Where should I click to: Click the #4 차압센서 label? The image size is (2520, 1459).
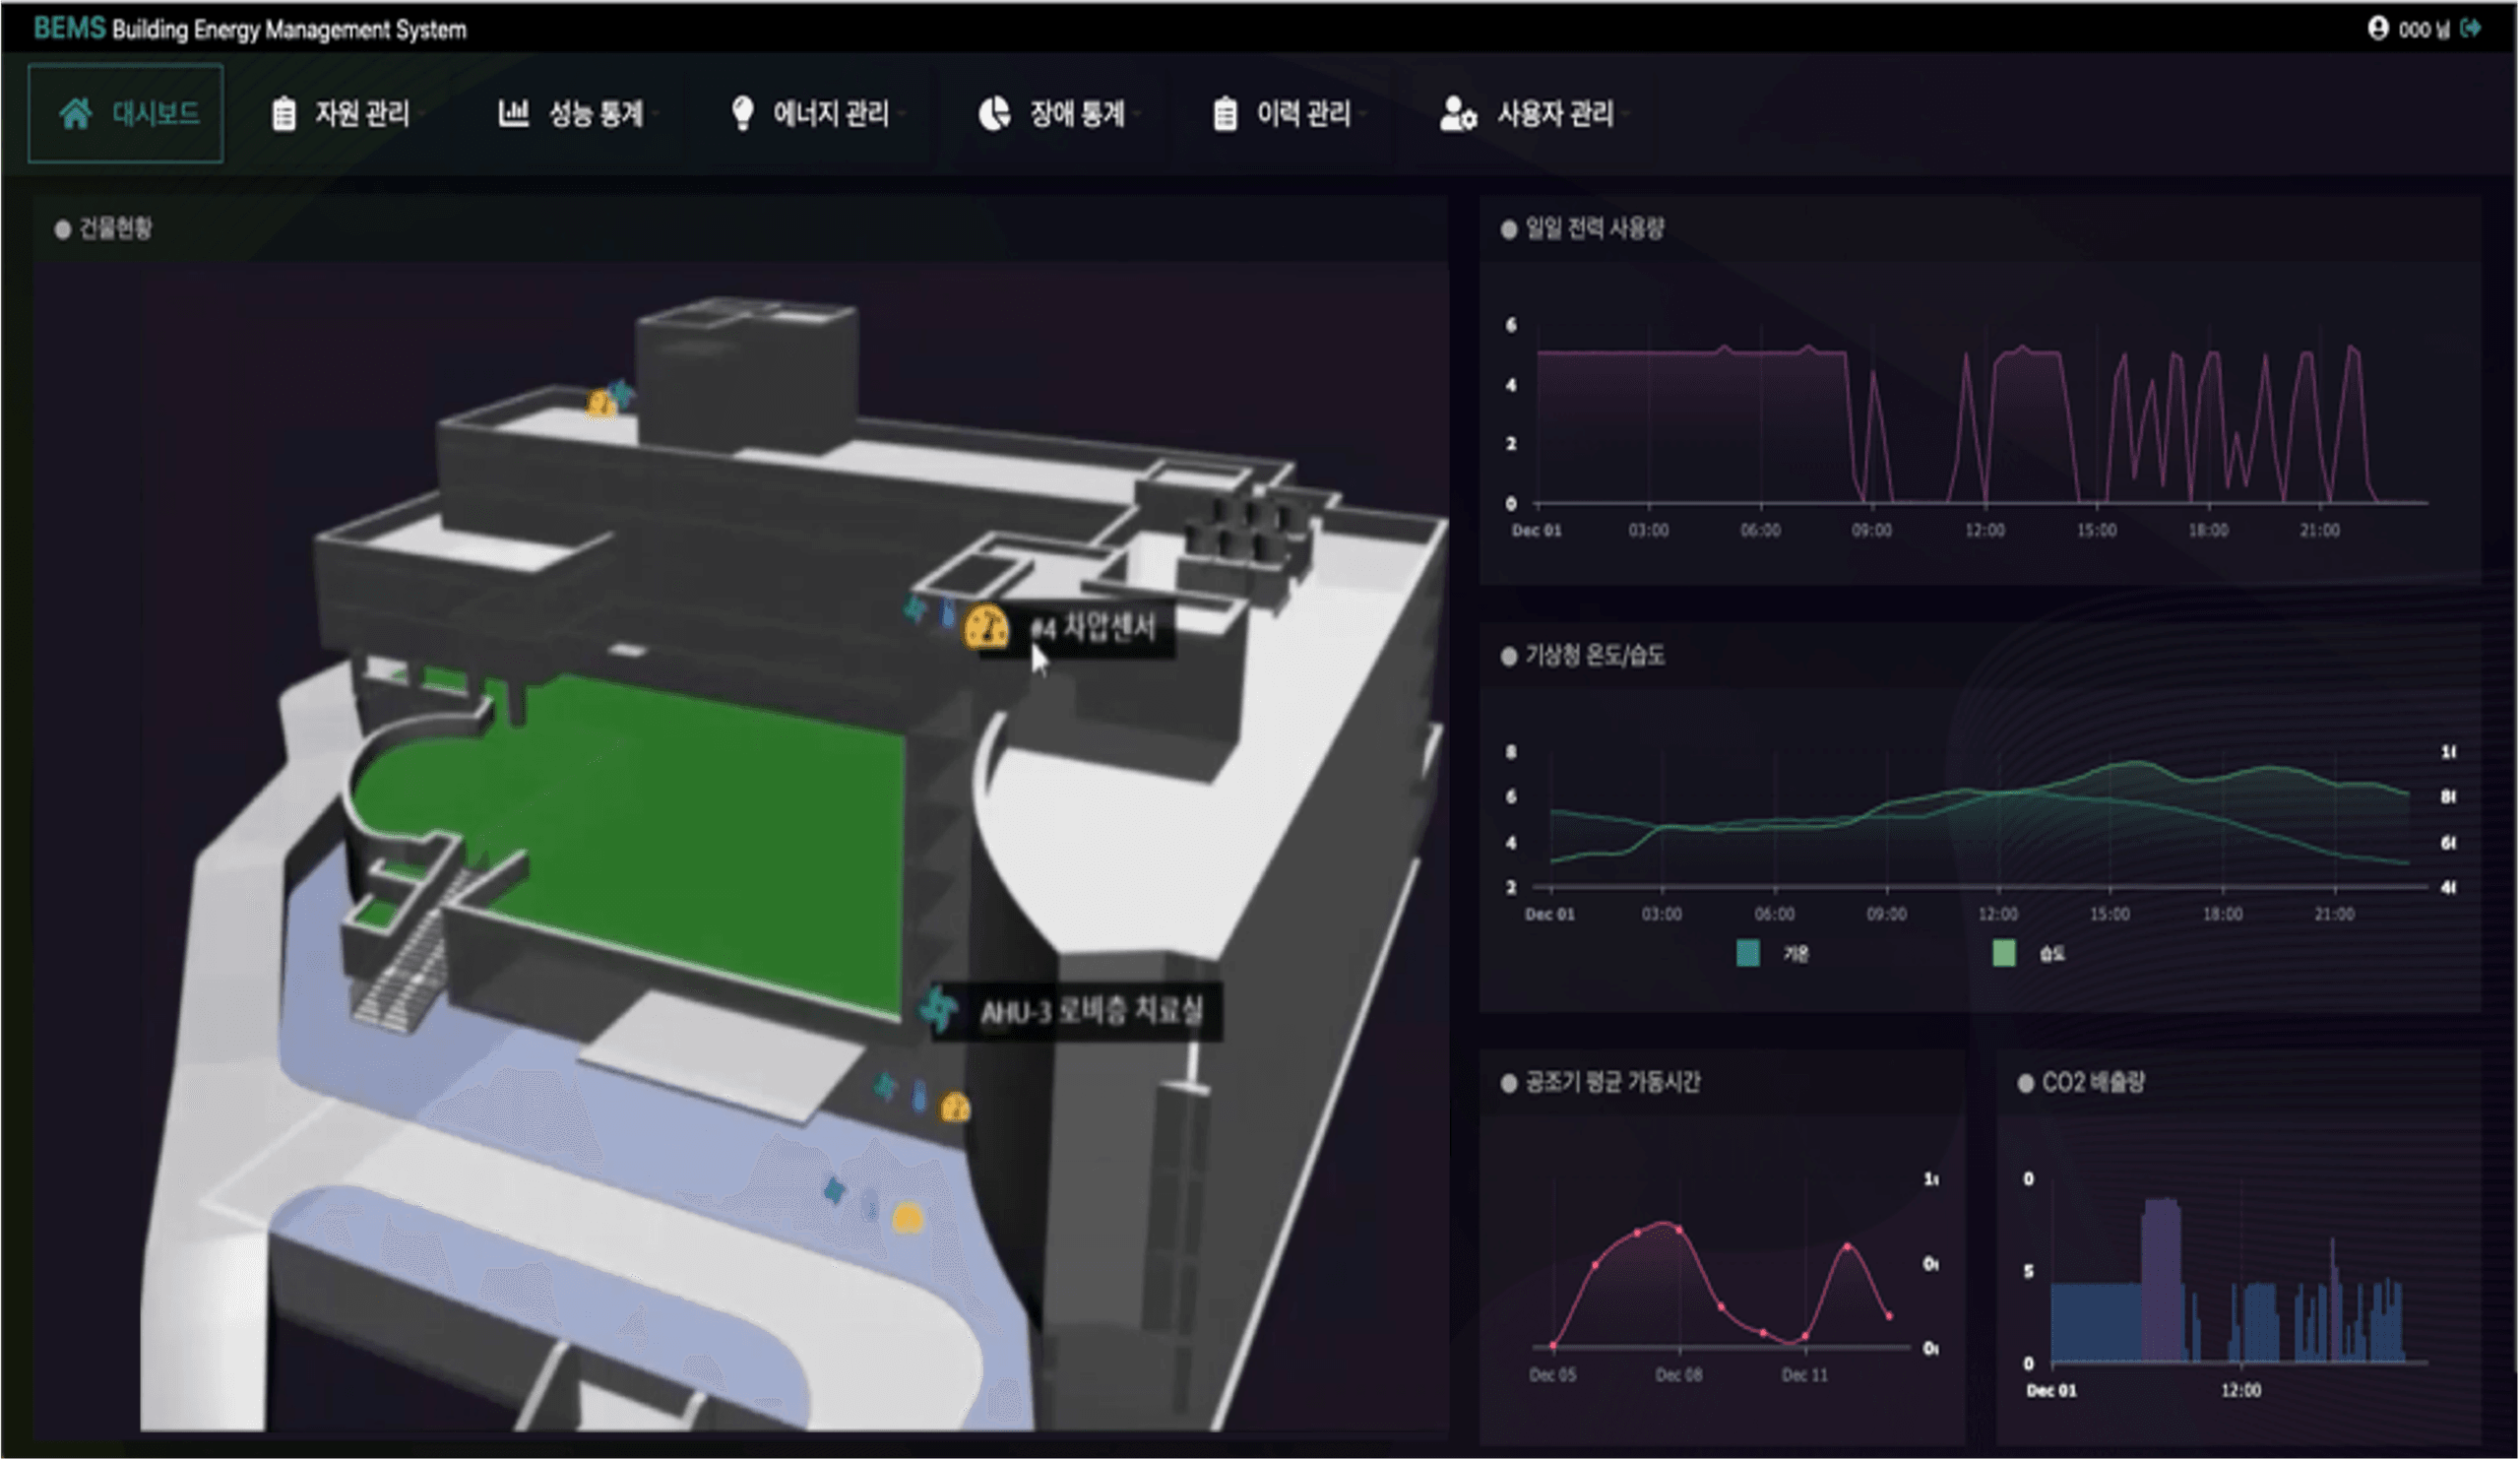click(x=1093, y=628)
